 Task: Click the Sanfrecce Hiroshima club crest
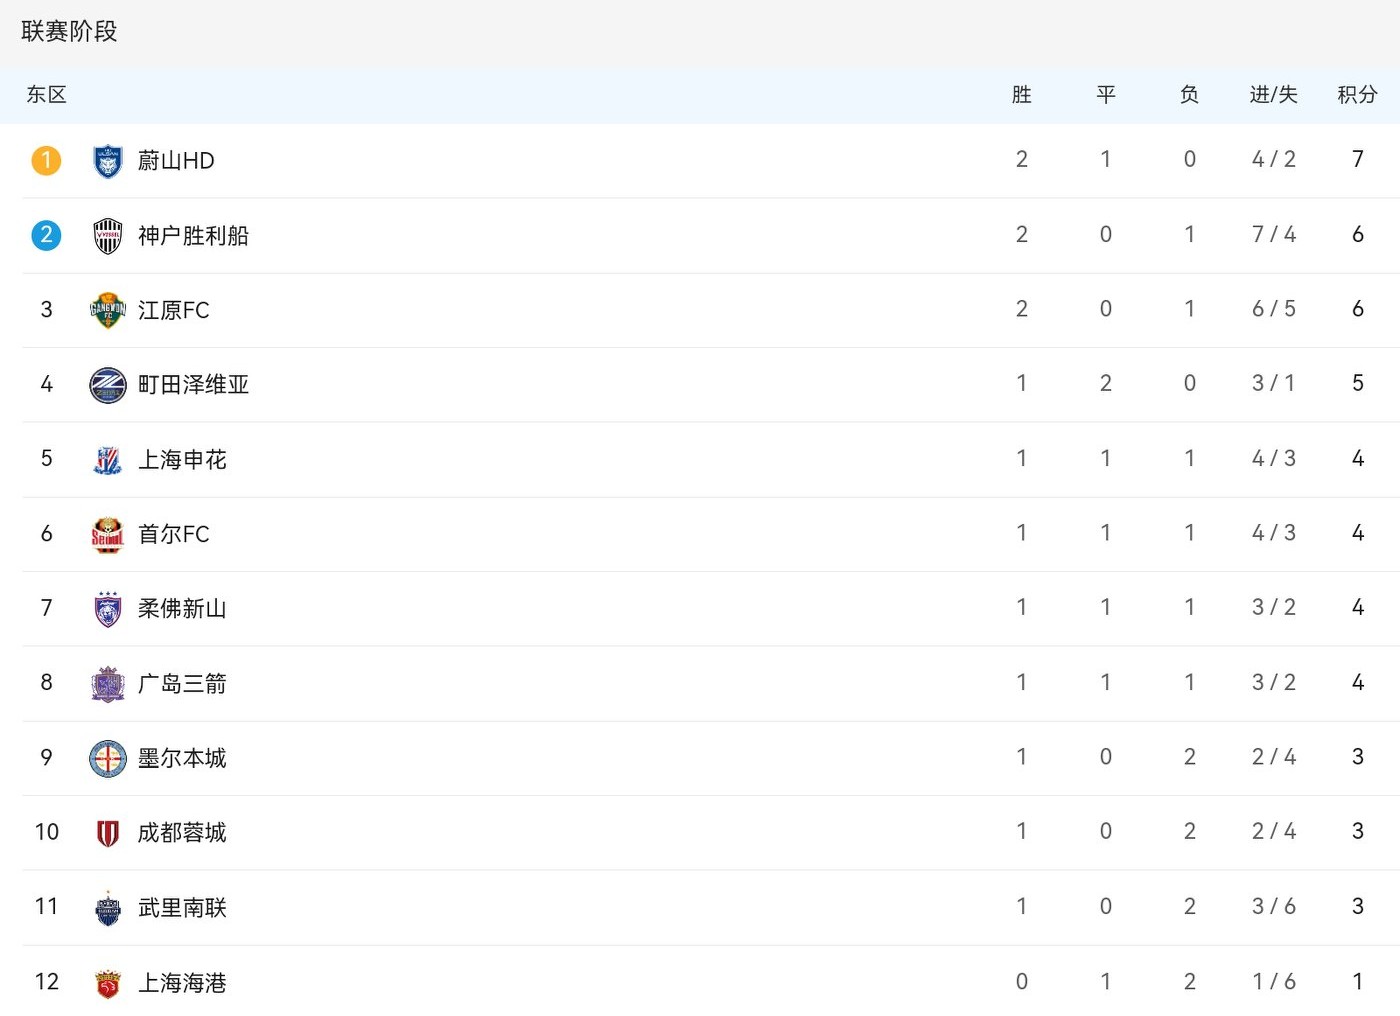[x=107, y=683]
